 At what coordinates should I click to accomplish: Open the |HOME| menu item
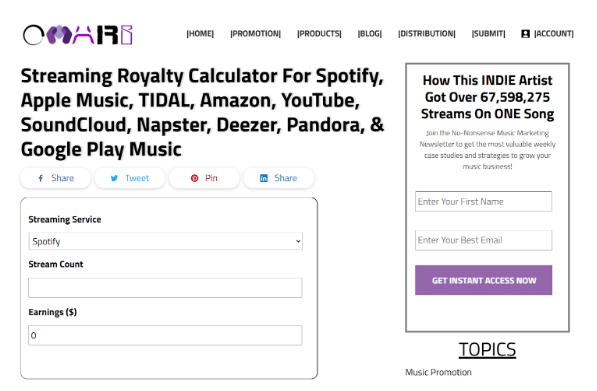[x=200, y=34]
